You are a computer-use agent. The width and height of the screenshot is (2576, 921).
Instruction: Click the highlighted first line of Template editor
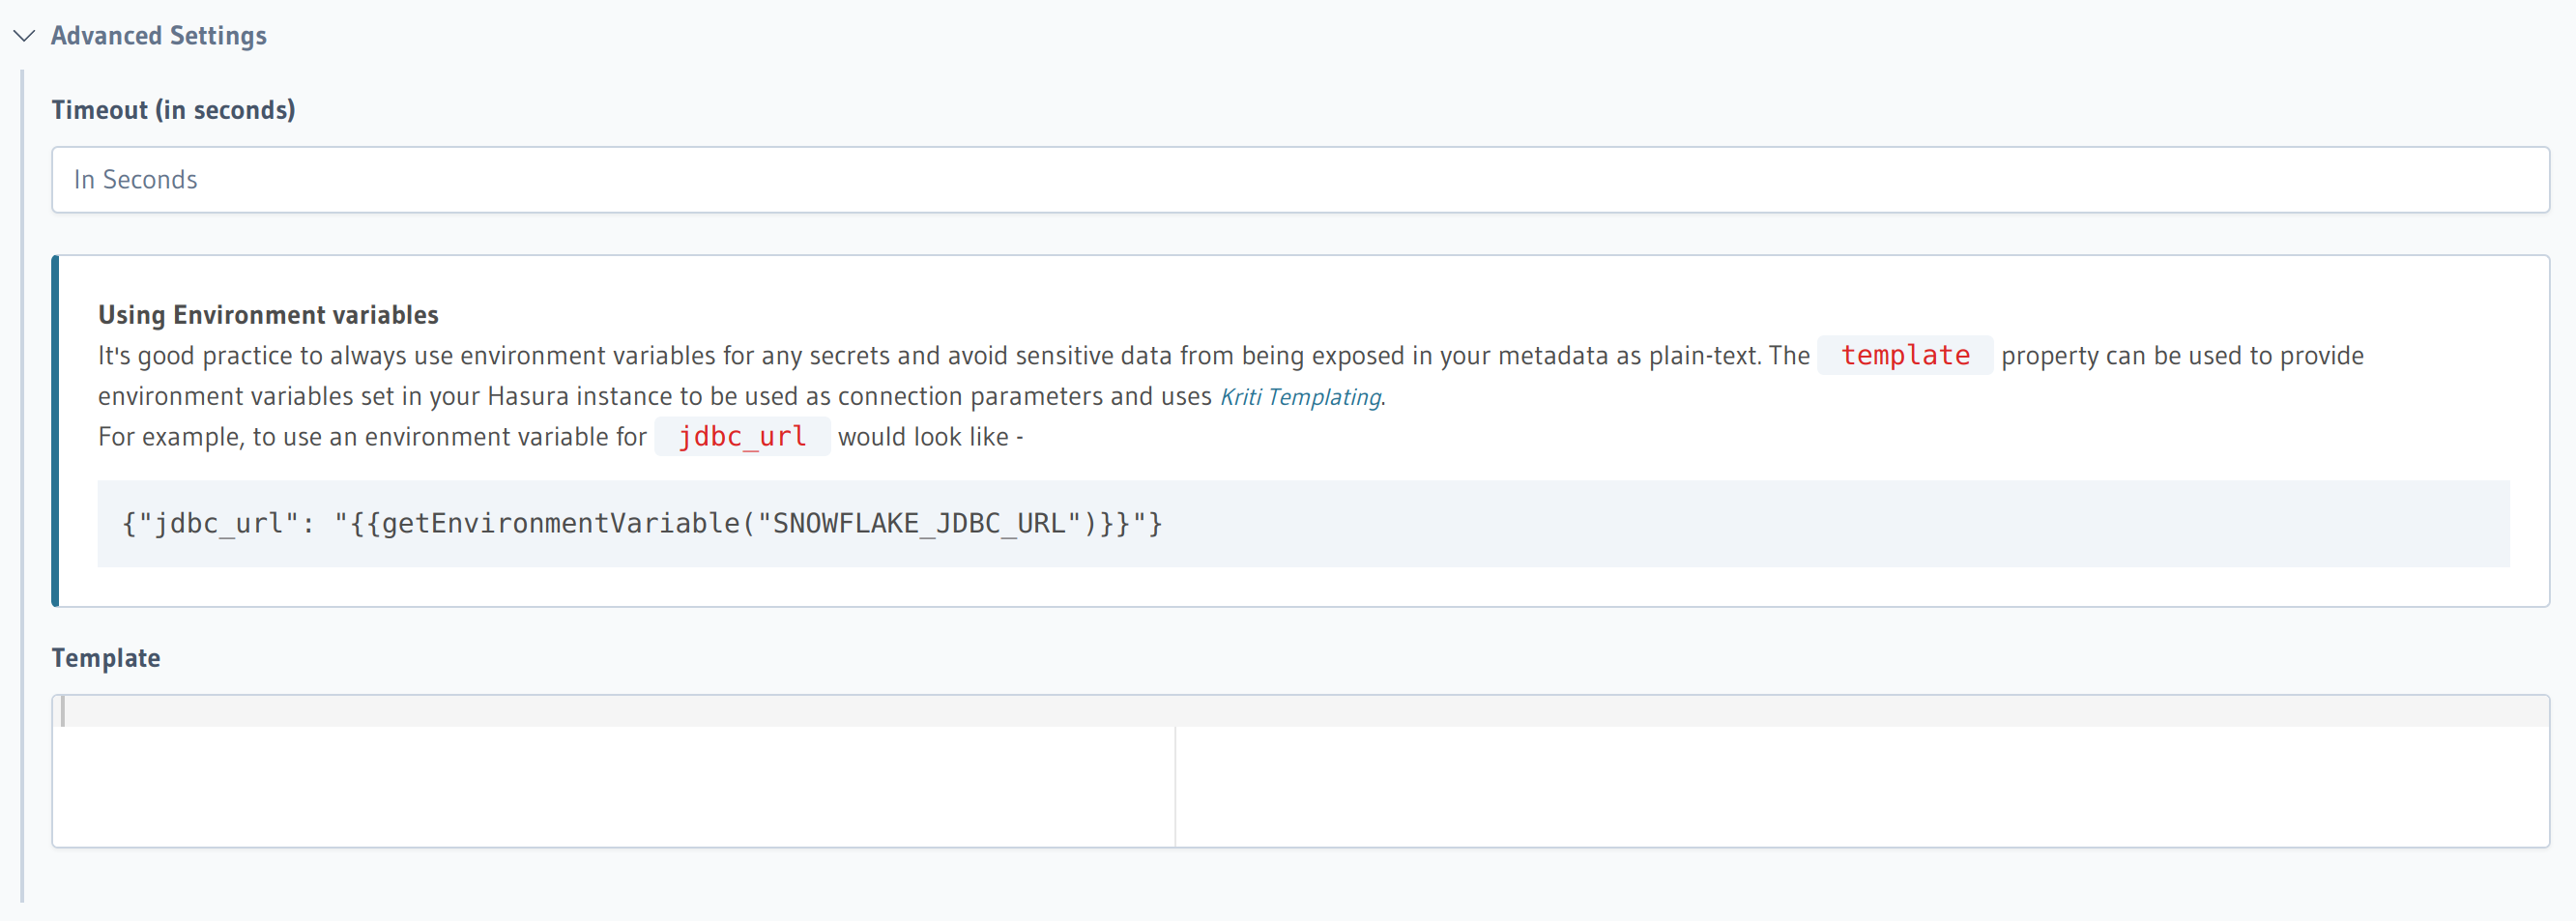click(1300, 711)
